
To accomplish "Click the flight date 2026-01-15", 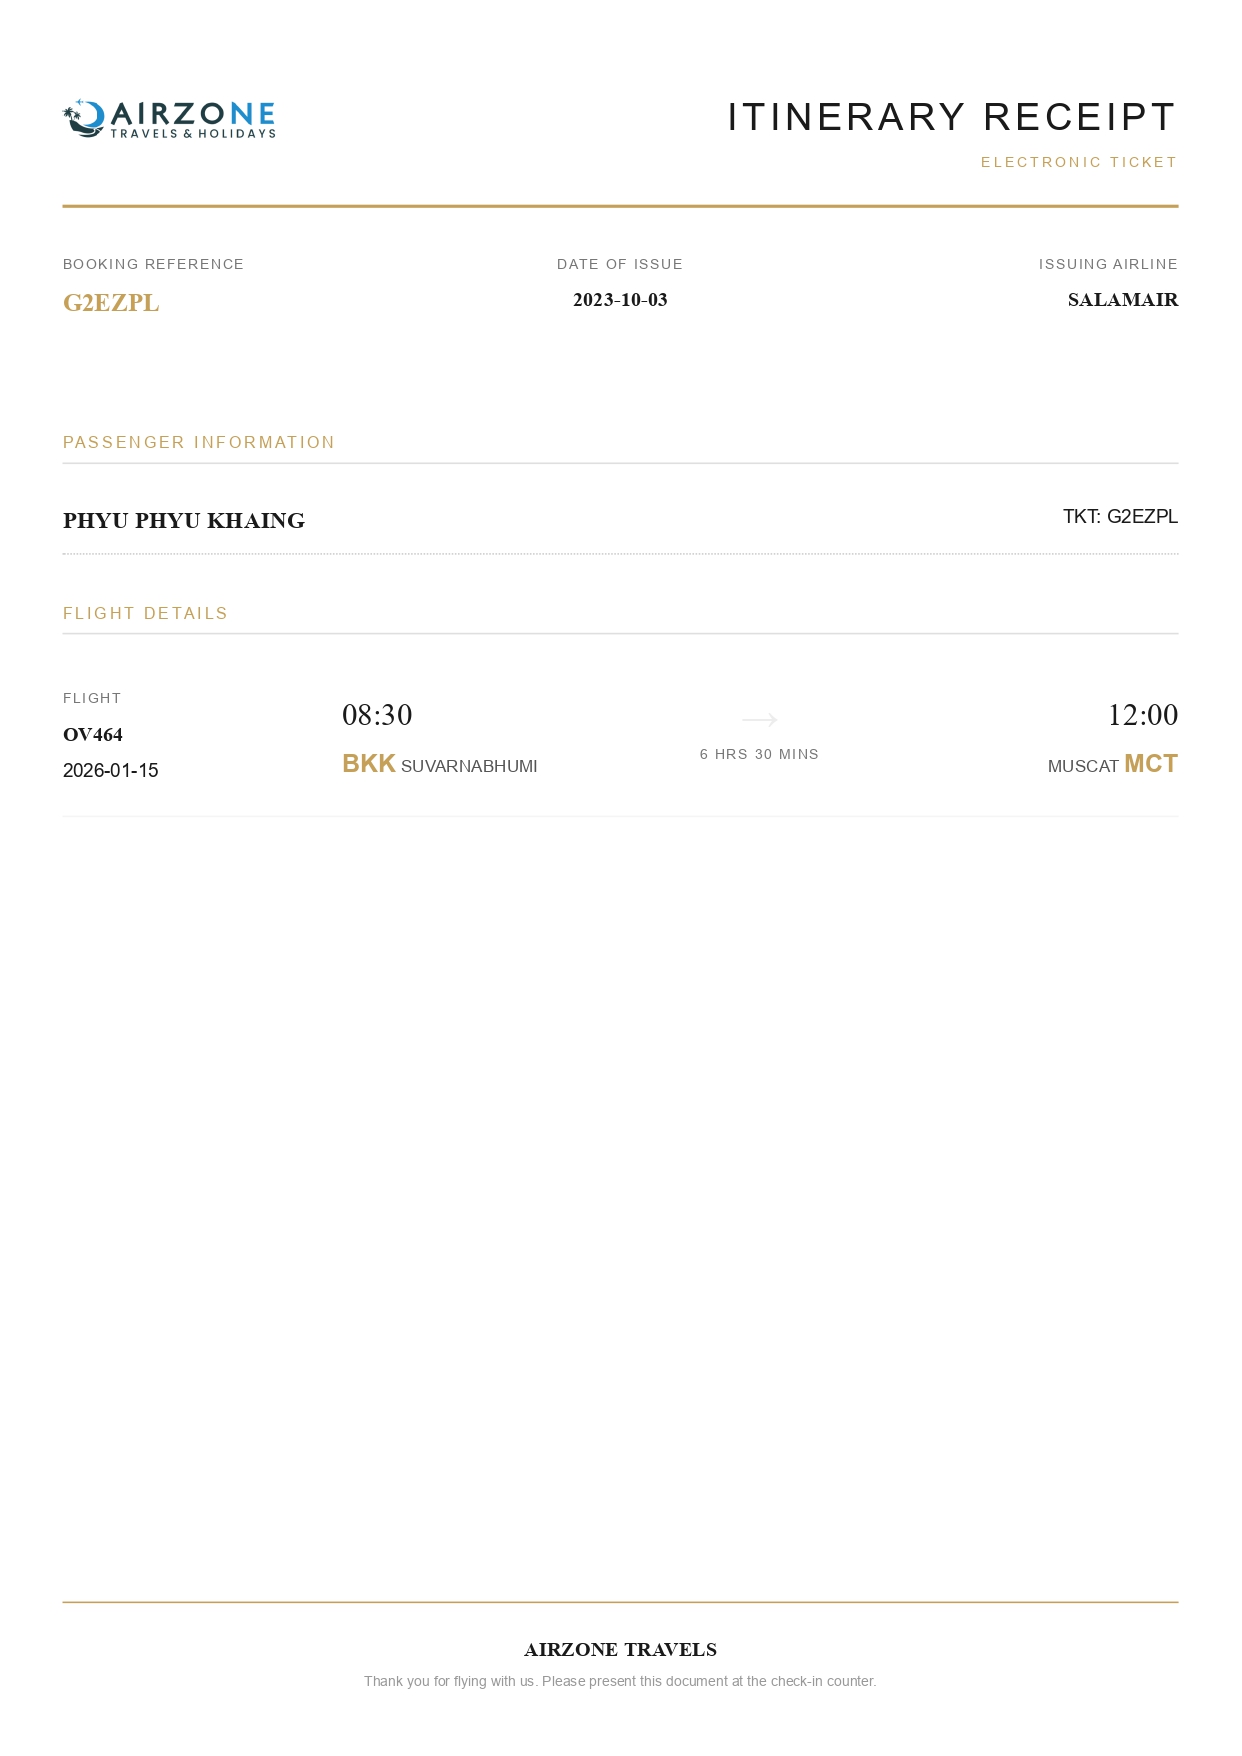I will (x=111, y=771).
